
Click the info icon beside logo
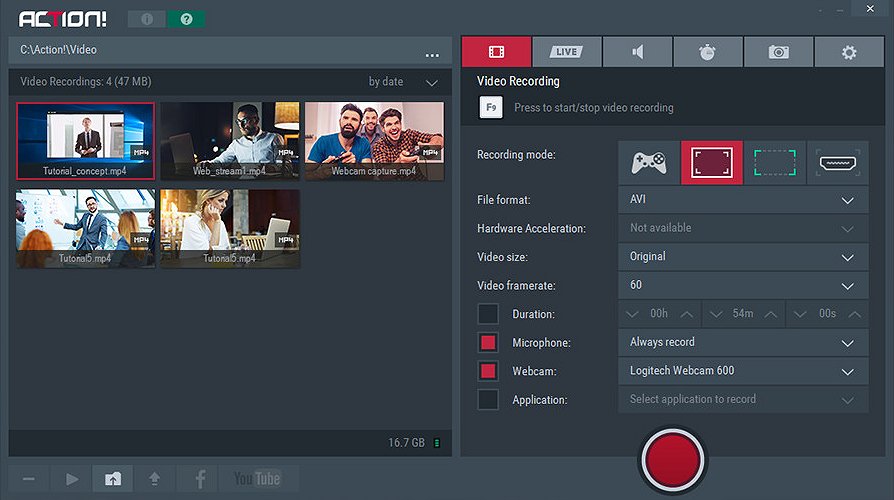click(147, 19)
